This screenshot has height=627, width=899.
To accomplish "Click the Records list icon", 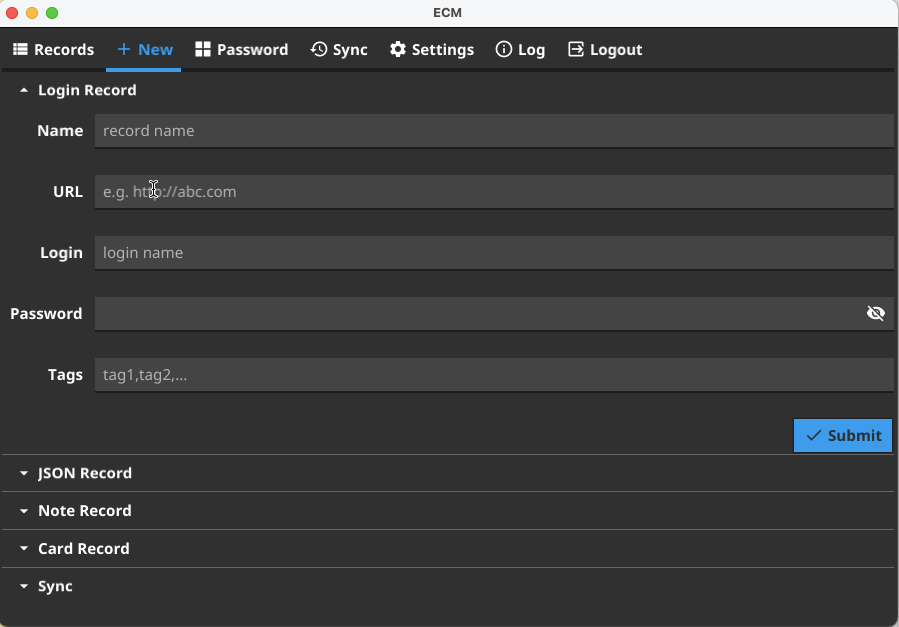I will [20, 50].
